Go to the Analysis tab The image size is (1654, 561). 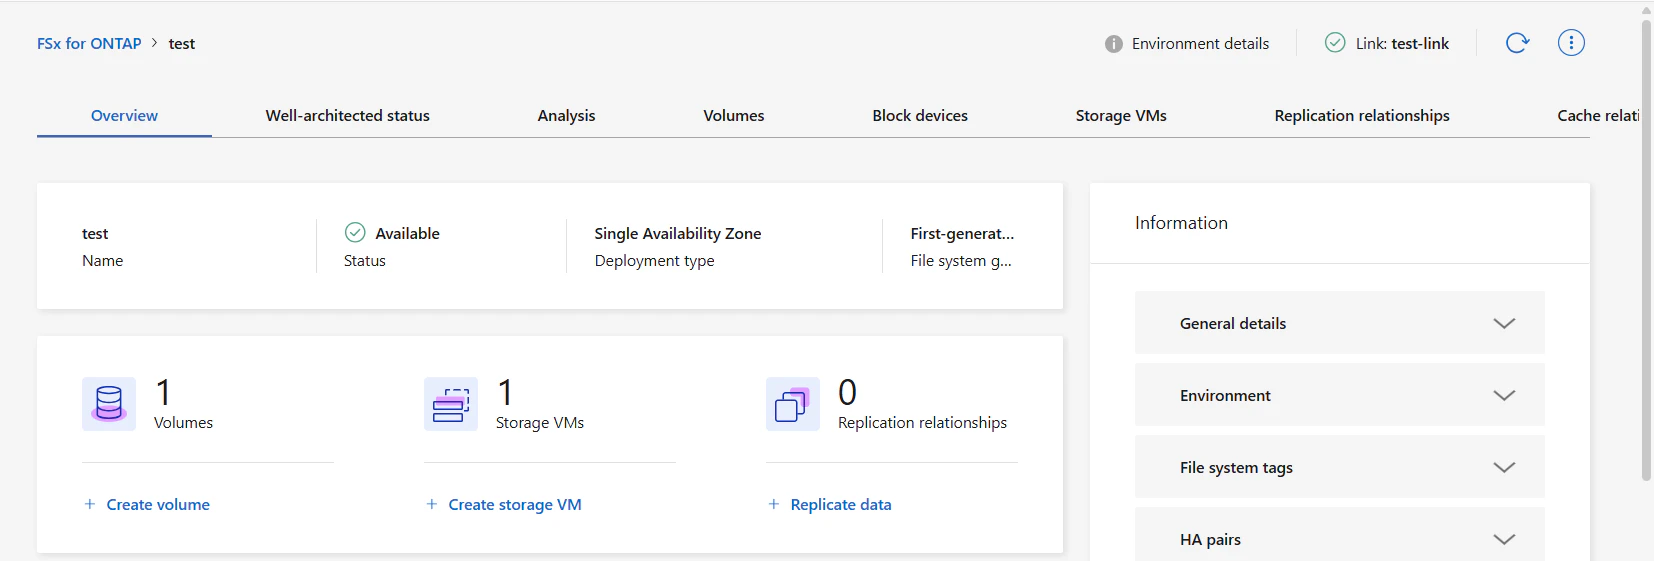(566, 116)
